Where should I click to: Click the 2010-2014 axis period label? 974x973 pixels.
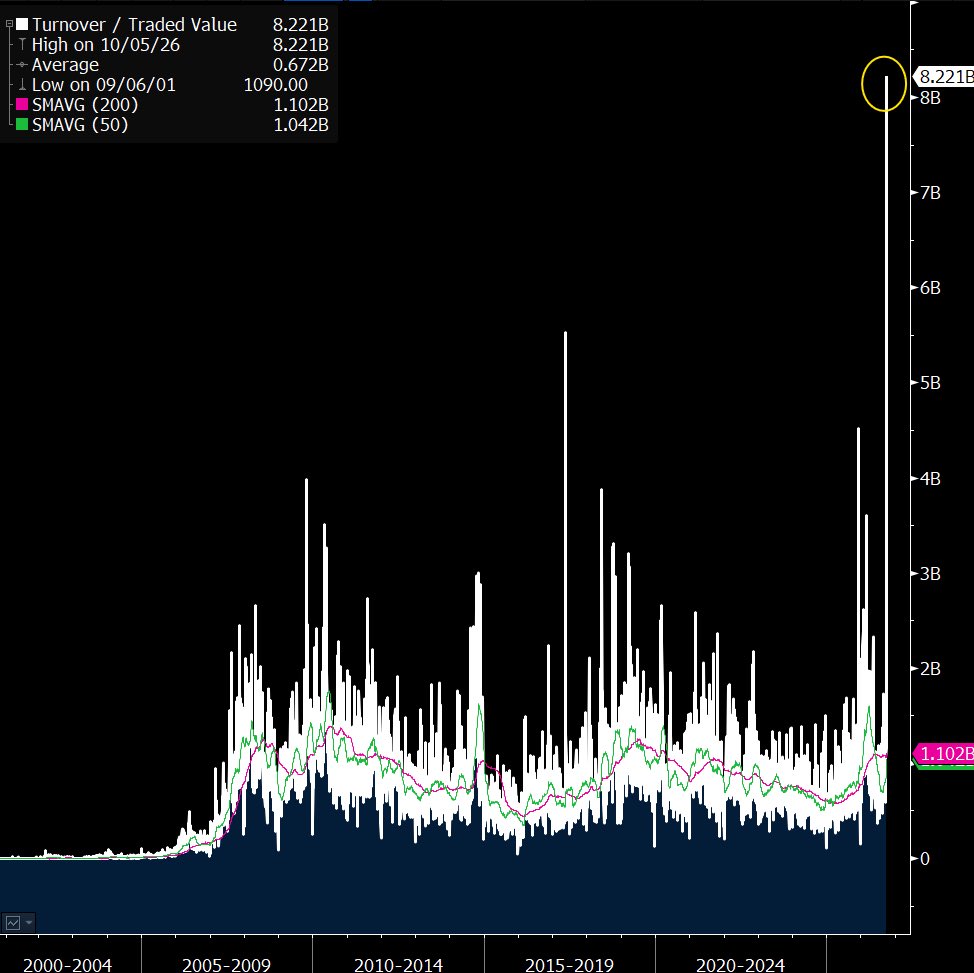pyautogui.click(x=398, y=965)
